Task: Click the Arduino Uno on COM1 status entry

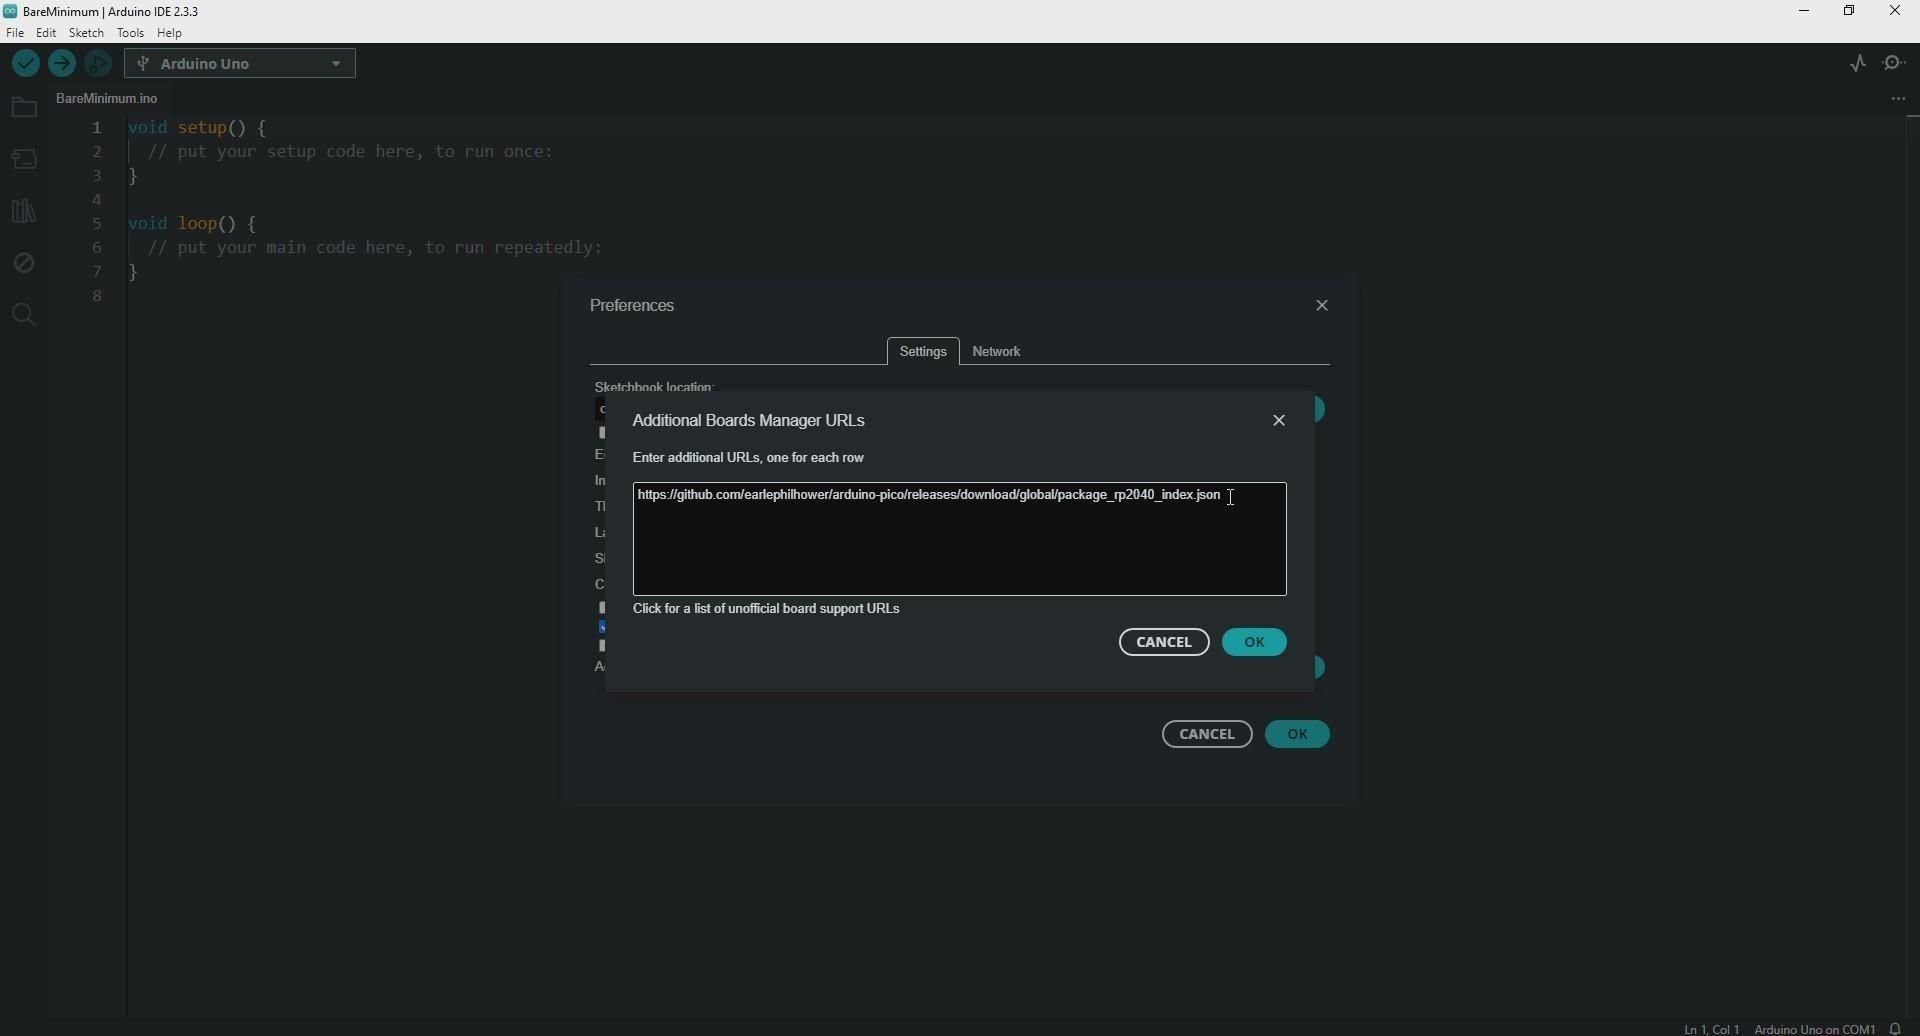Action: 1814,1028
